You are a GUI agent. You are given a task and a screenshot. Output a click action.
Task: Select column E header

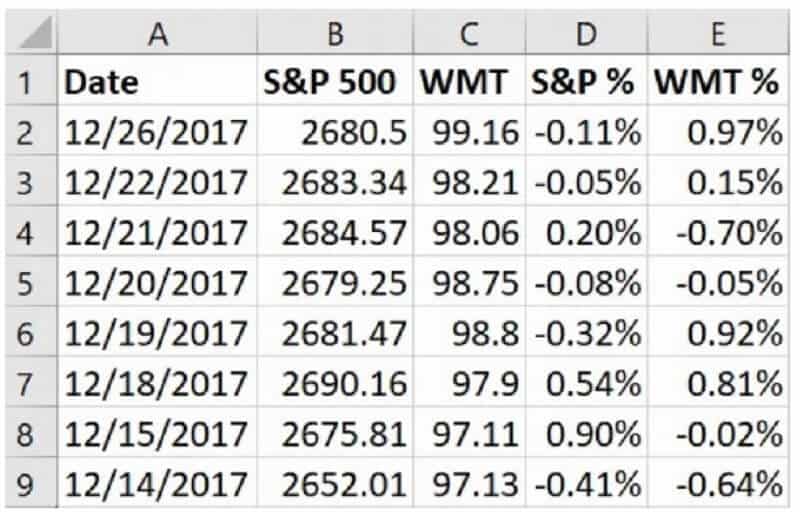tap(718, 33)
